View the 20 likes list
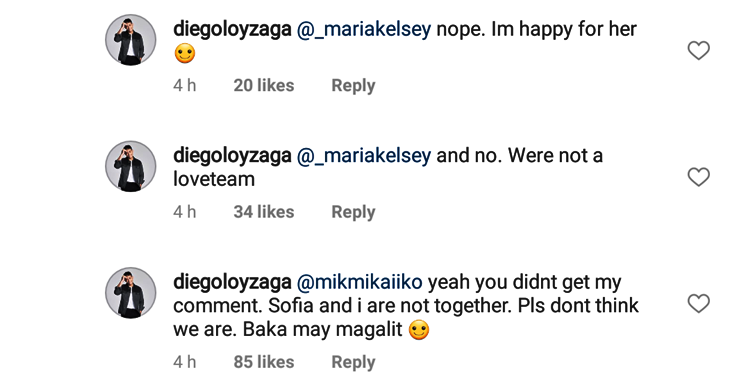Viewport: 750px width, 392px height. (264, 86)
